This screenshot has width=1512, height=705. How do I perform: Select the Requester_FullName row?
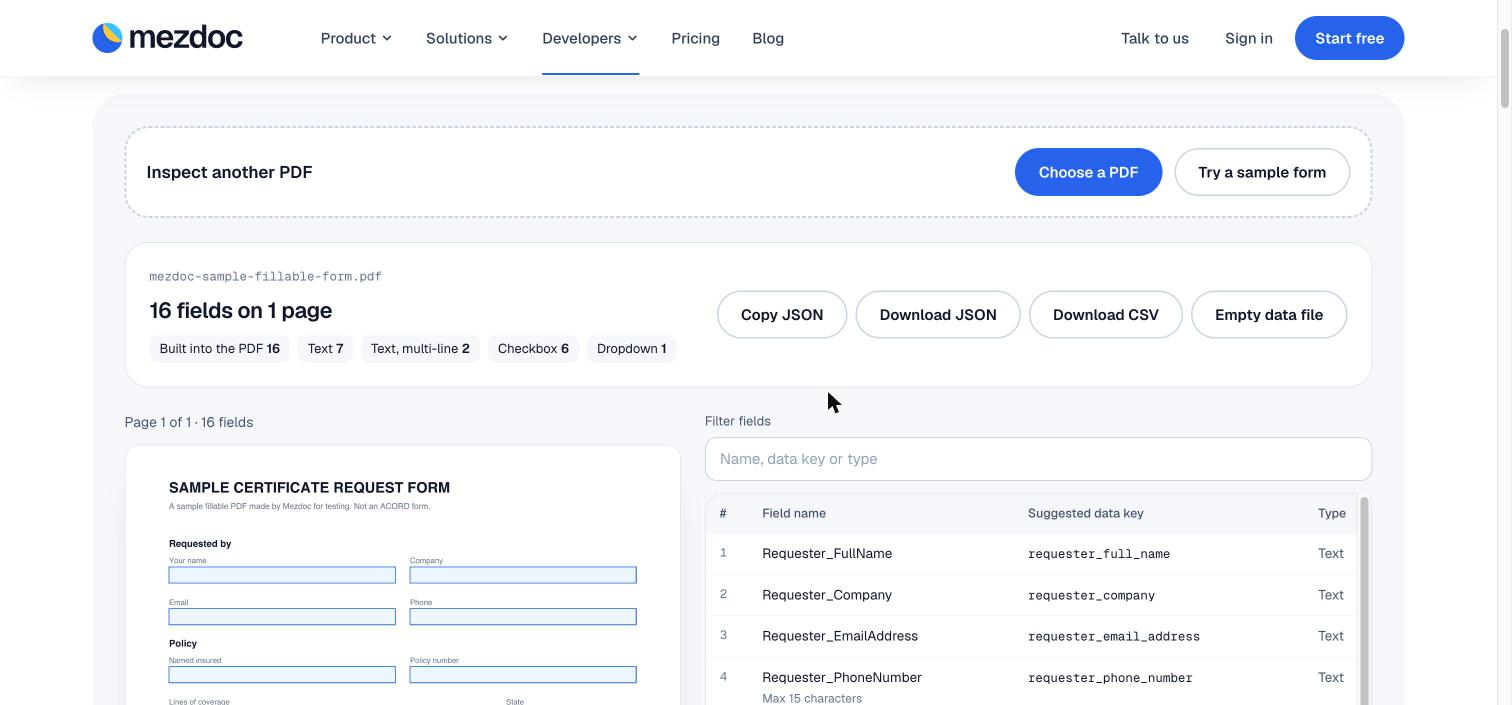1031,553
